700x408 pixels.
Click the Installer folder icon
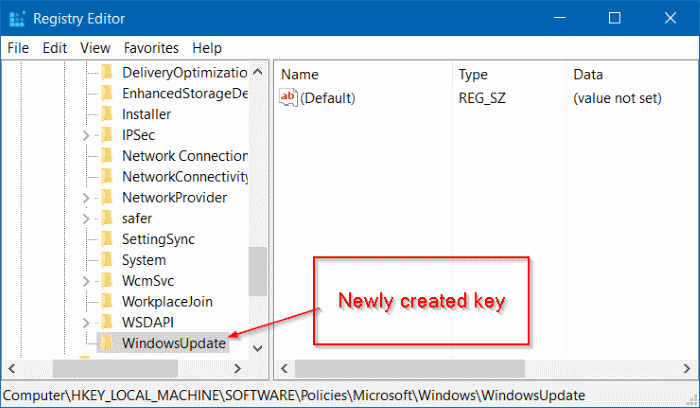click(107, 114)
